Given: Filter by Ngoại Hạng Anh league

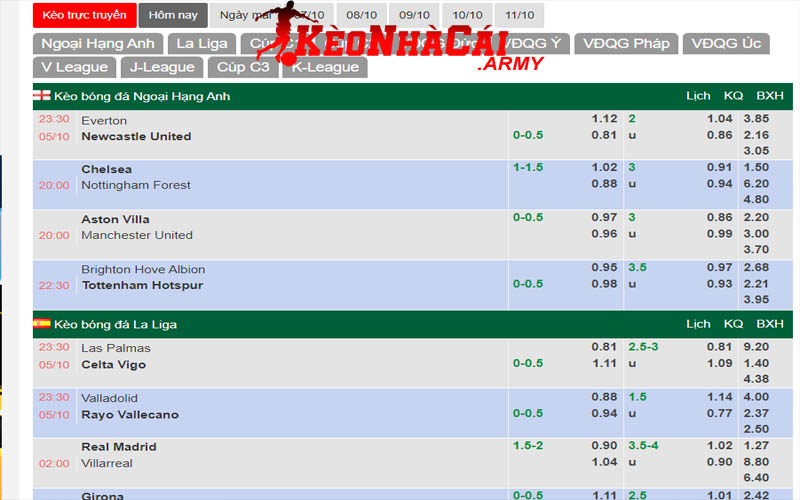Looking at the screenshot, I should pos(97,43).
